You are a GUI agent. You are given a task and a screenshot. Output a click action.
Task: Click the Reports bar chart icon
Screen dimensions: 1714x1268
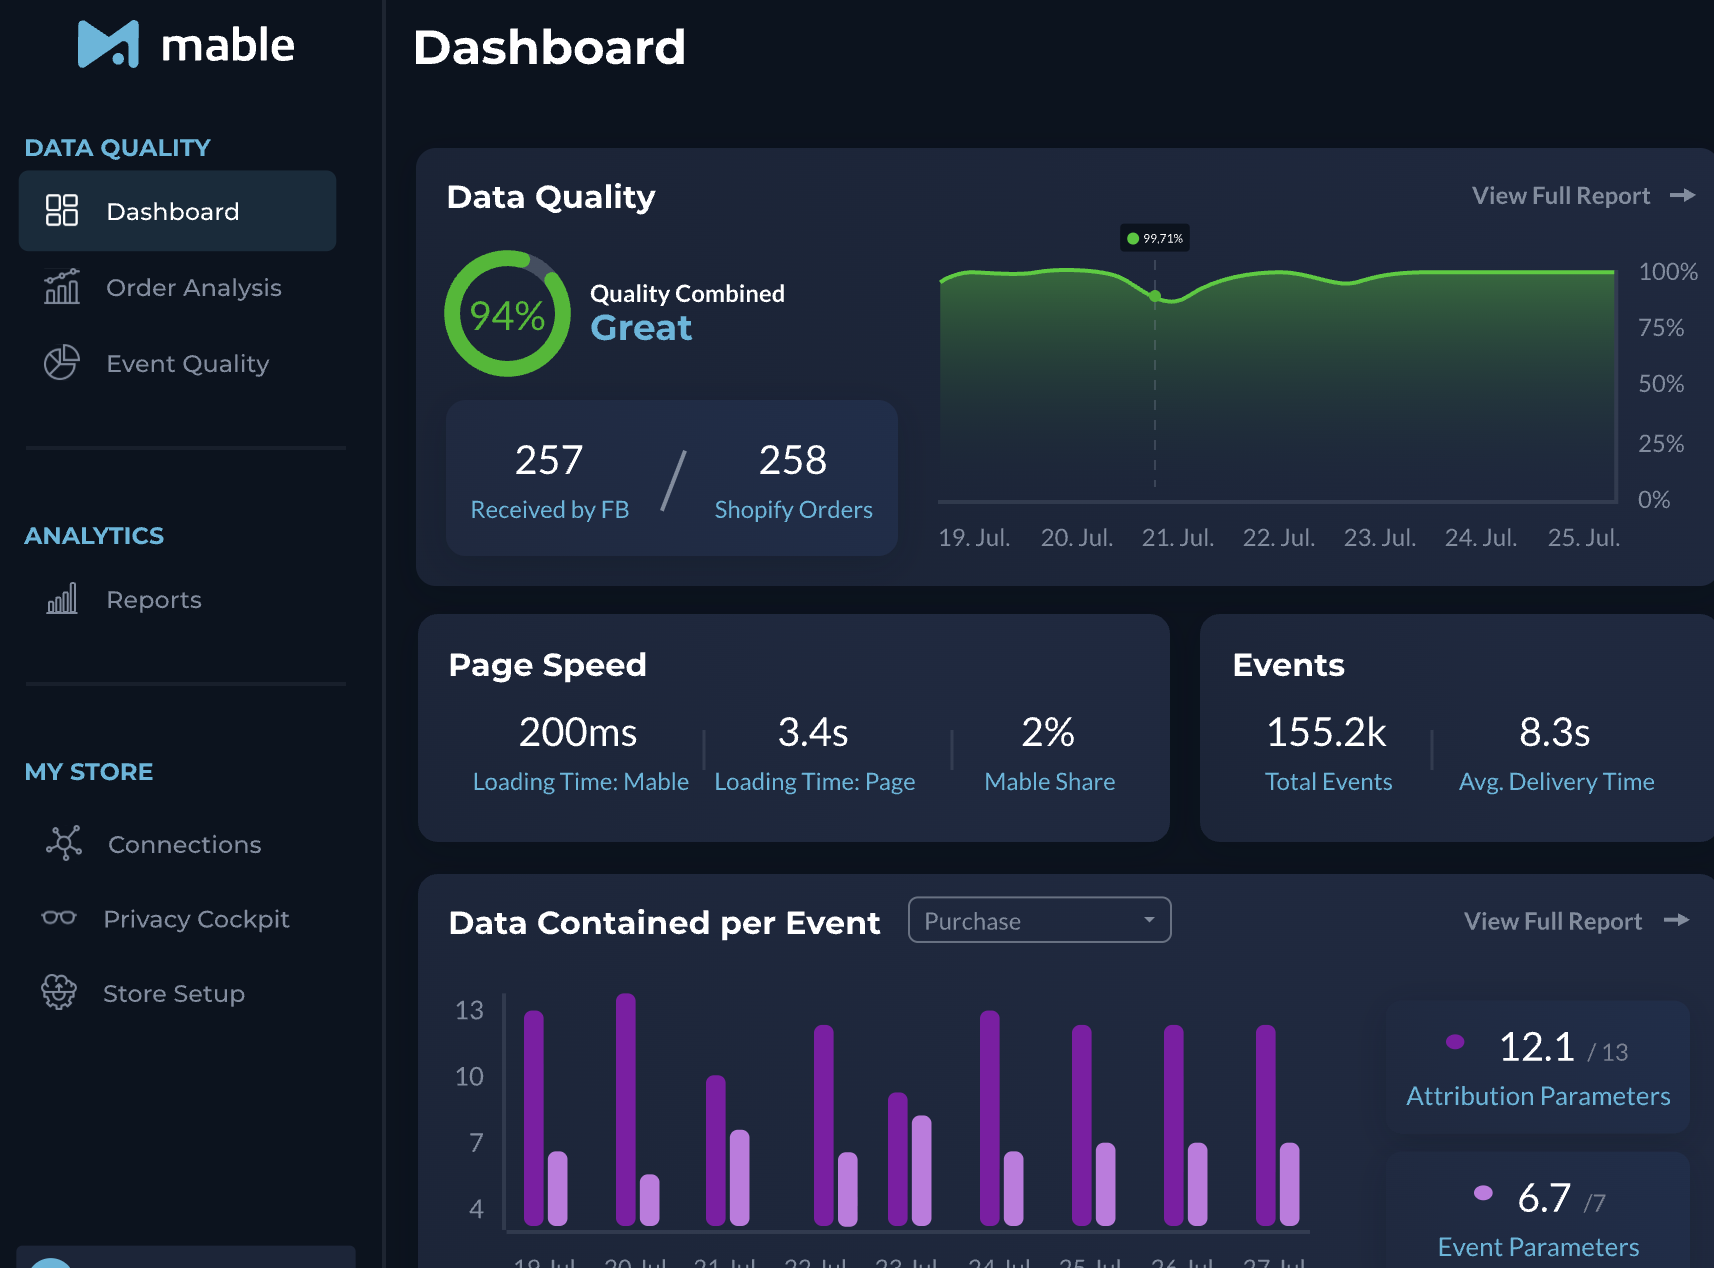coord(62,599)
